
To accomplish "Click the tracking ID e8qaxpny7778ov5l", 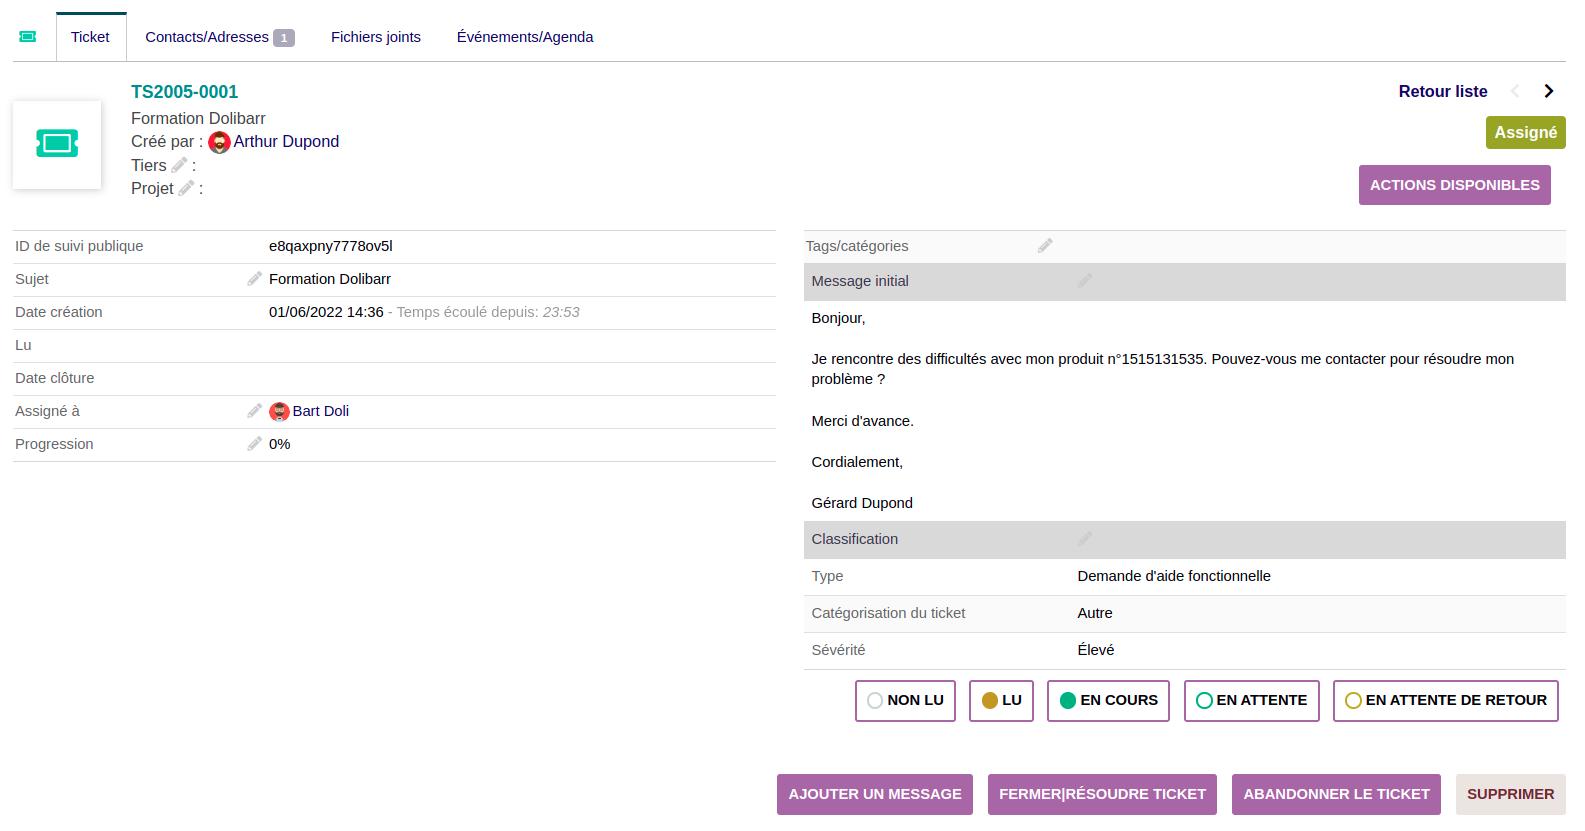I will coord(331,246).
